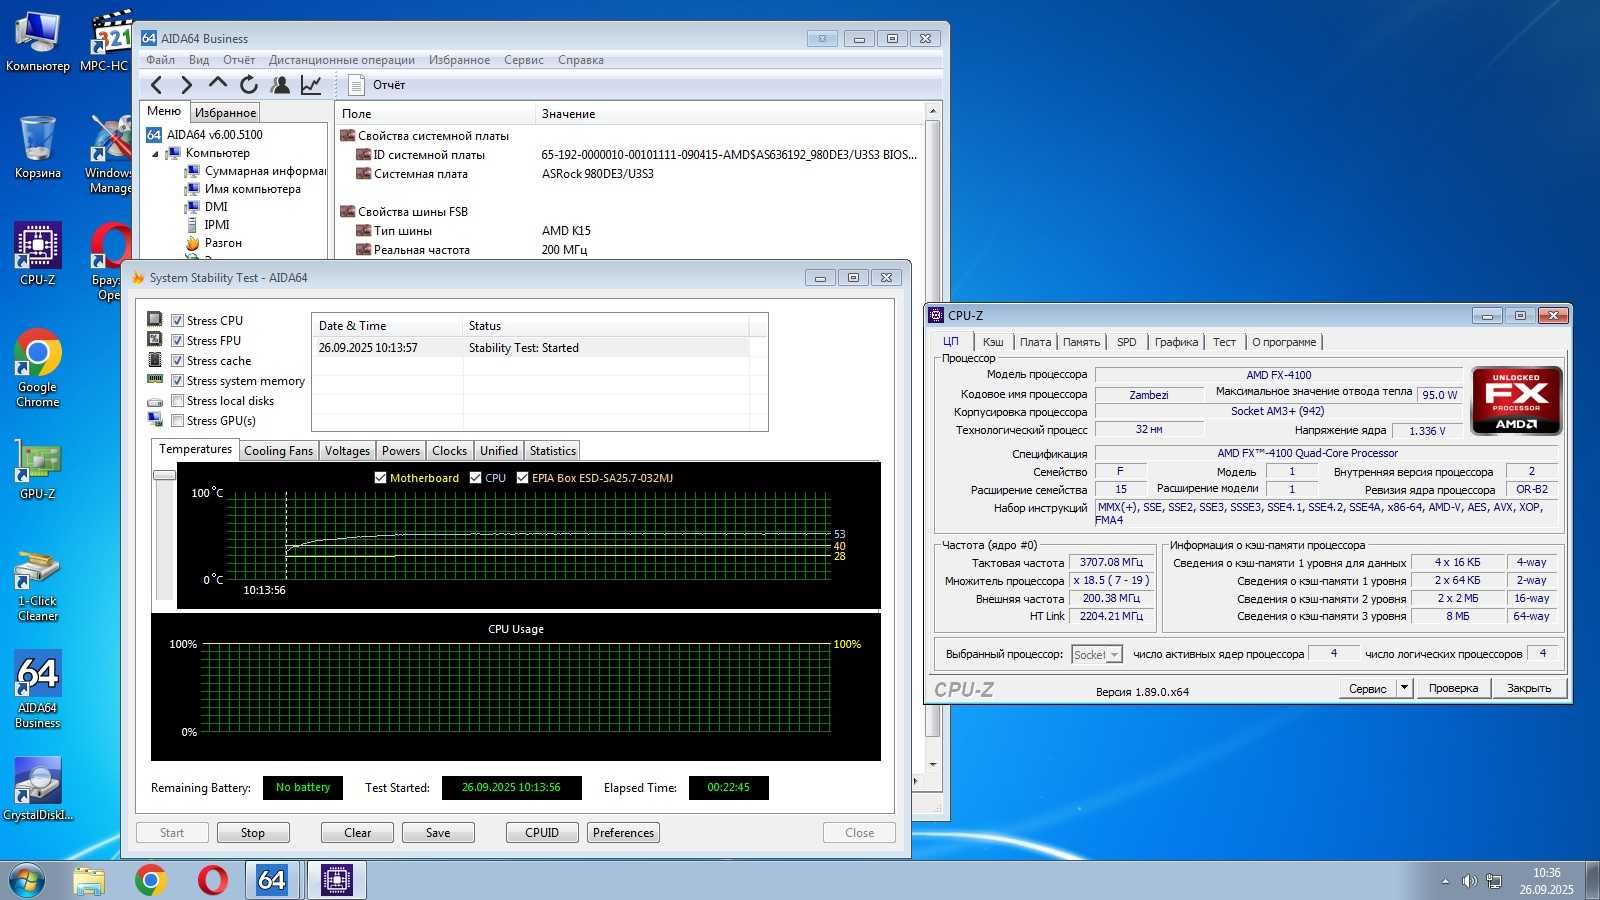Switch to Cooling Fans tab
This screenshot has height=900, width=1600.
point(278,451)
